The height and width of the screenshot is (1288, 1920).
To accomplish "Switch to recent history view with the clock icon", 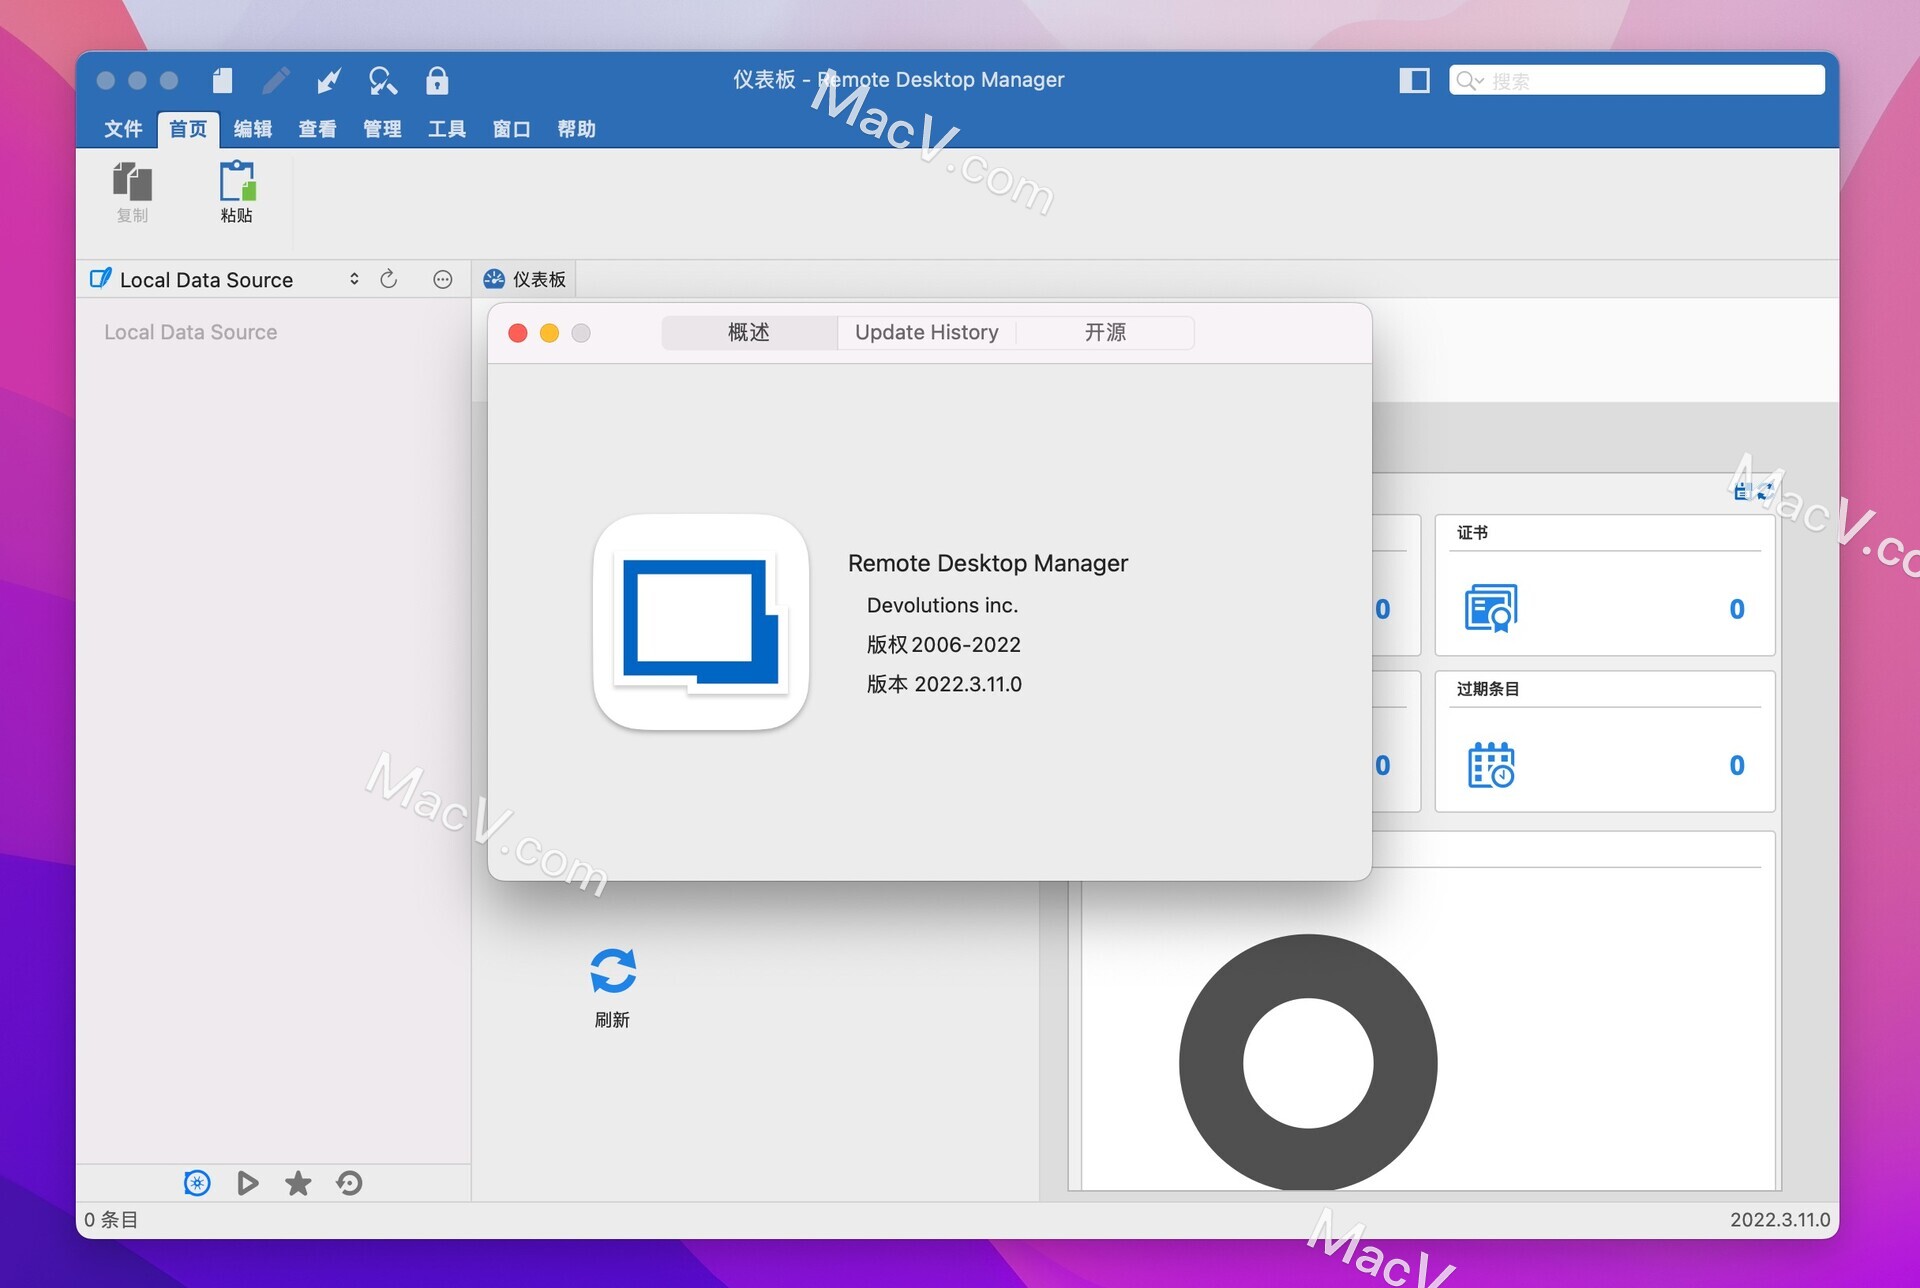I will pos(347,1183).
